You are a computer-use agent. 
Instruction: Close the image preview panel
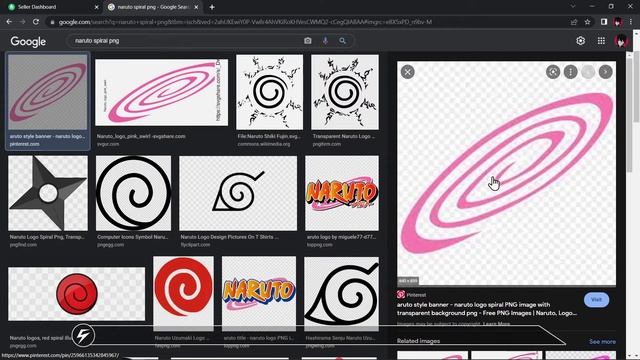pos(407,72)
